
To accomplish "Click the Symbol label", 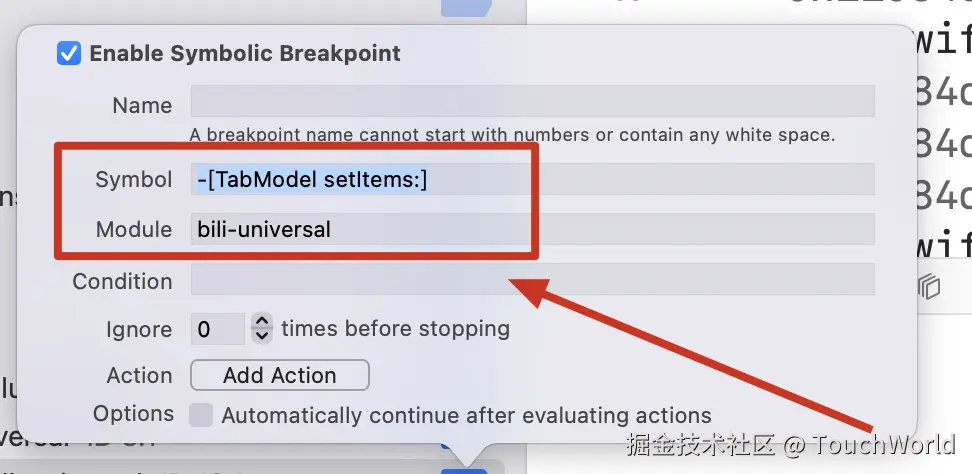I will (134, 179).
